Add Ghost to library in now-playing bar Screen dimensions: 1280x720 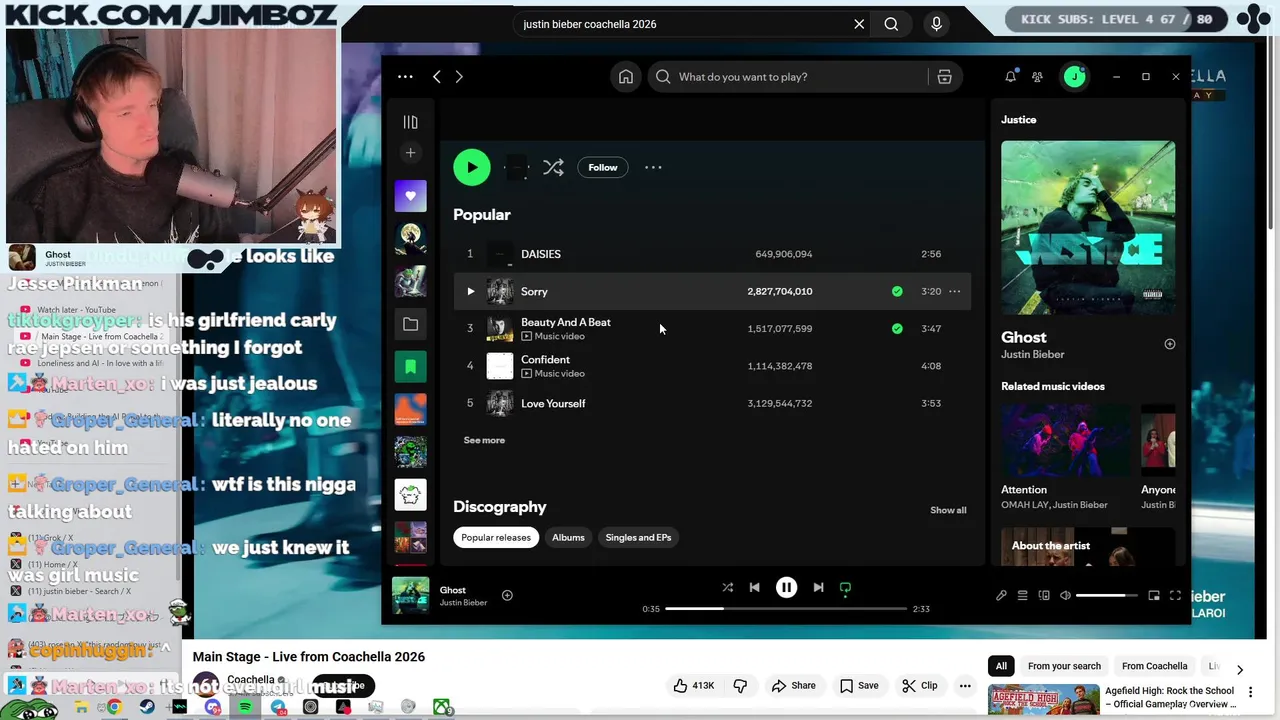pyautogui.click(x=507, y=595)
